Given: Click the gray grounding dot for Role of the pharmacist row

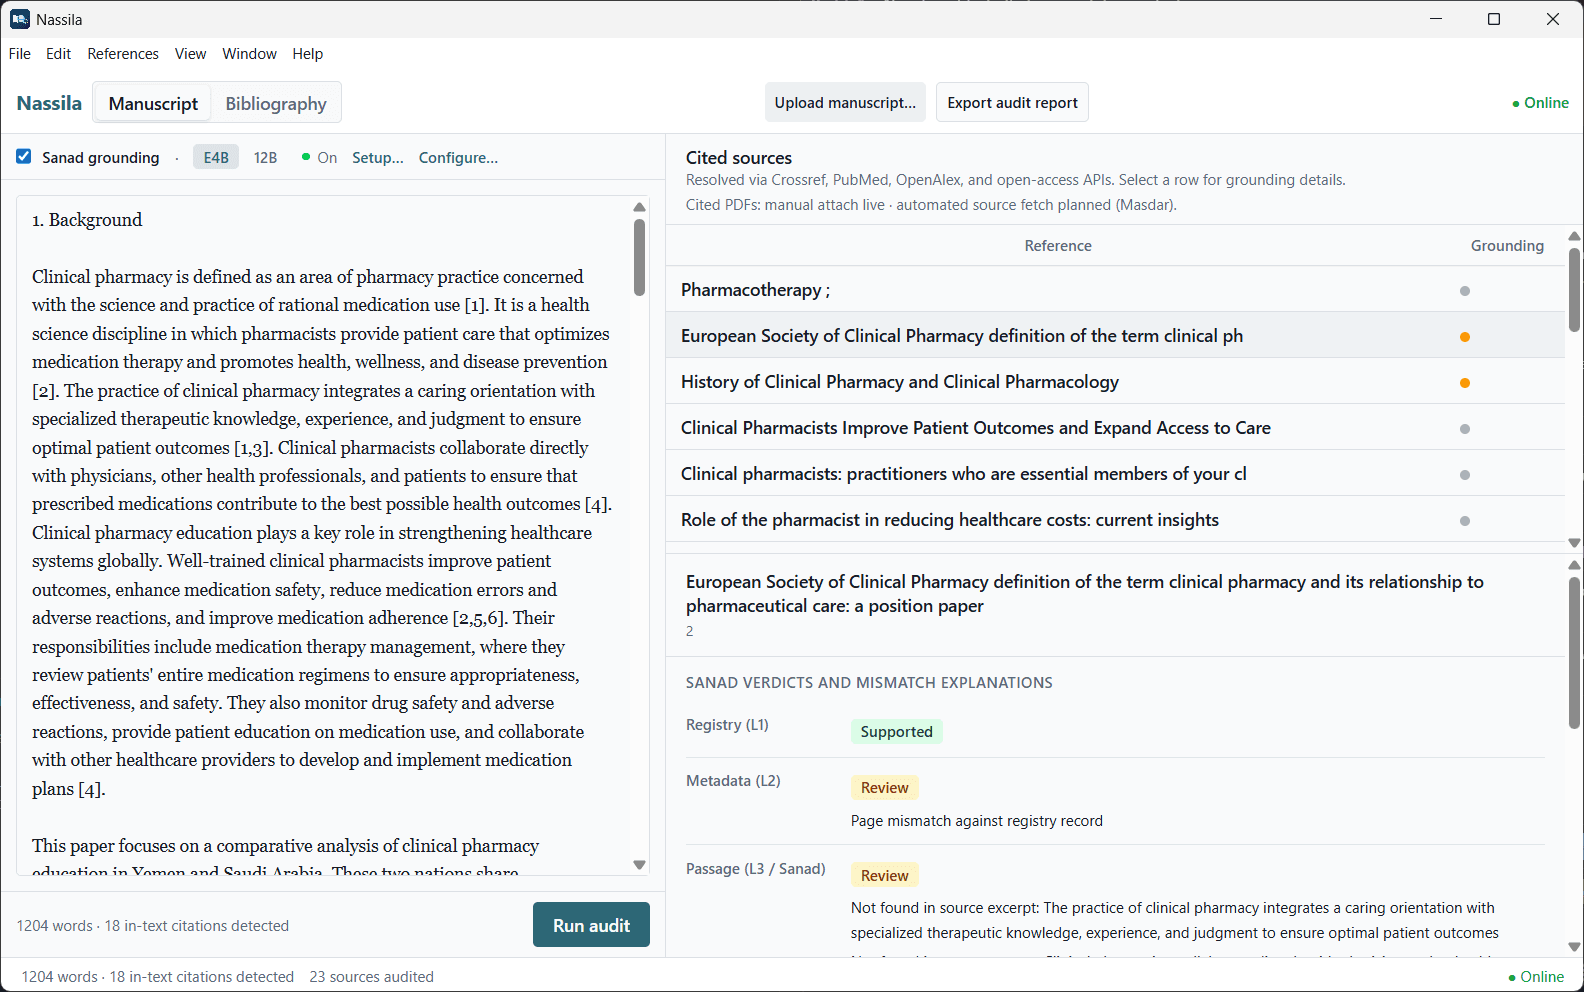Looking at the screenshot, I should [x=1465, y=521].
